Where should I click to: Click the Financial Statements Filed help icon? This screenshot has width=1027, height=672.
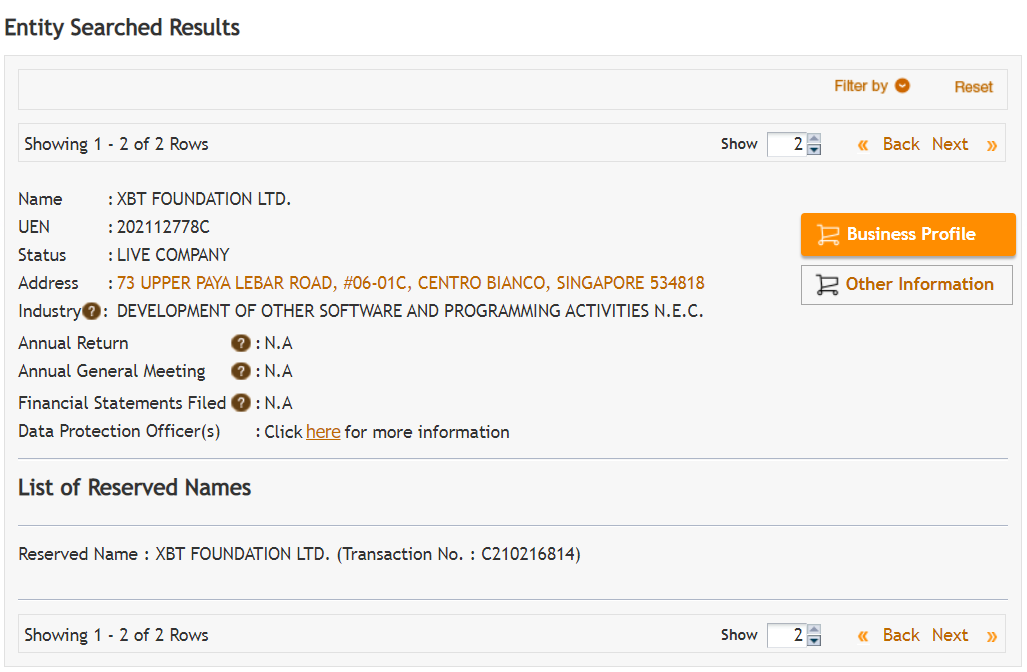pos(241,403)
